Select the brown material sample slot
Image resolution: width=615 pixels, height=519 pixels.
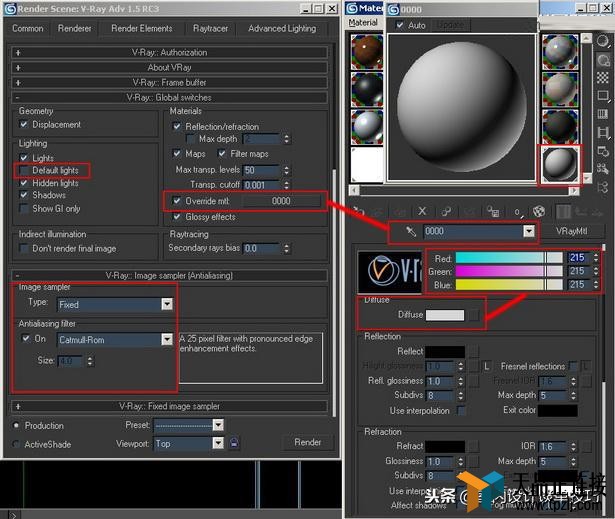point(367,52)
